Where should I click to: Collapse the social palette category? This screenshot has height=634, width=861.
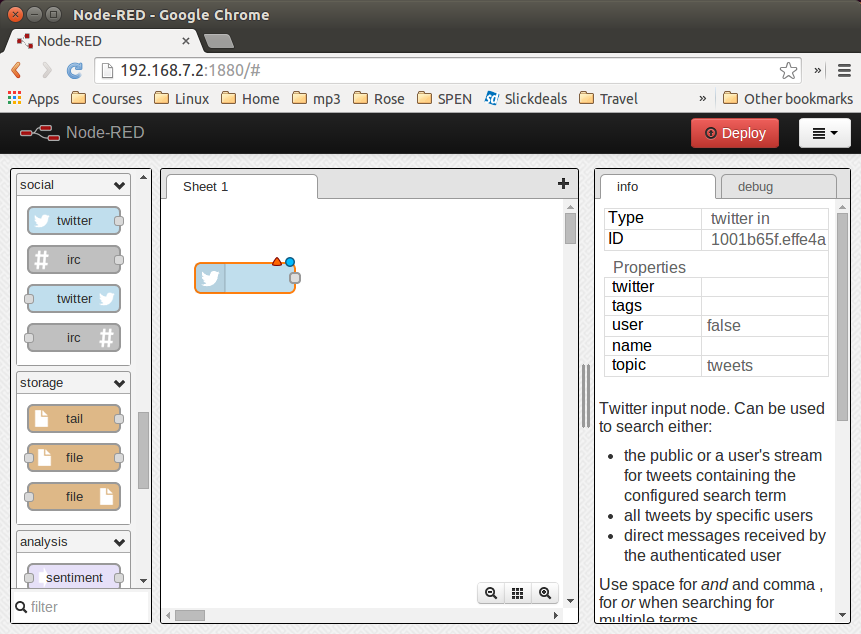click(x=120, y=185)
